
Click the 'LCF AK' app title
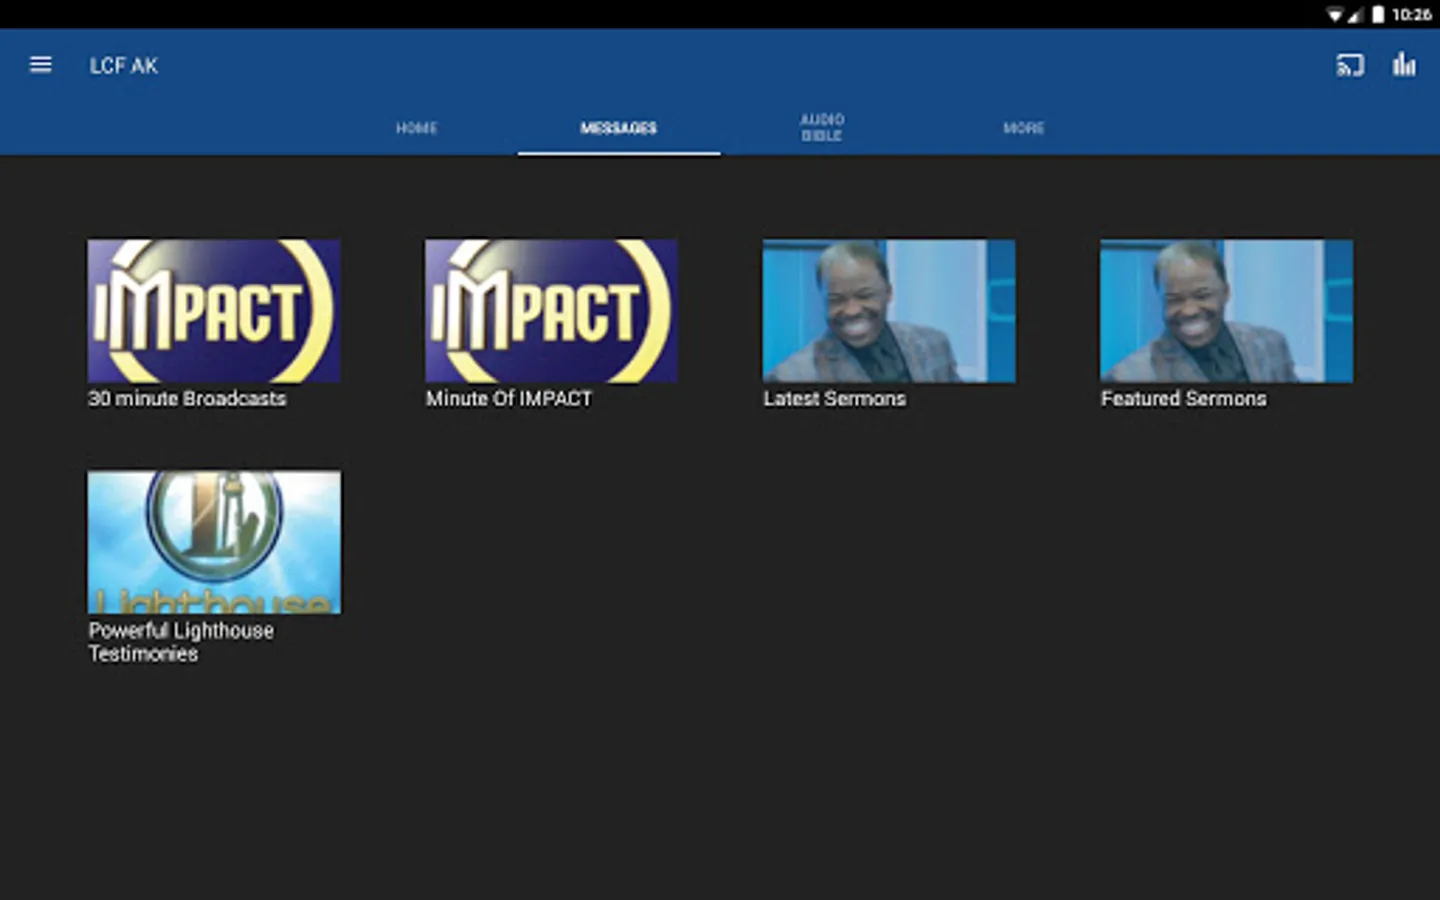click(x=124, y=66)
